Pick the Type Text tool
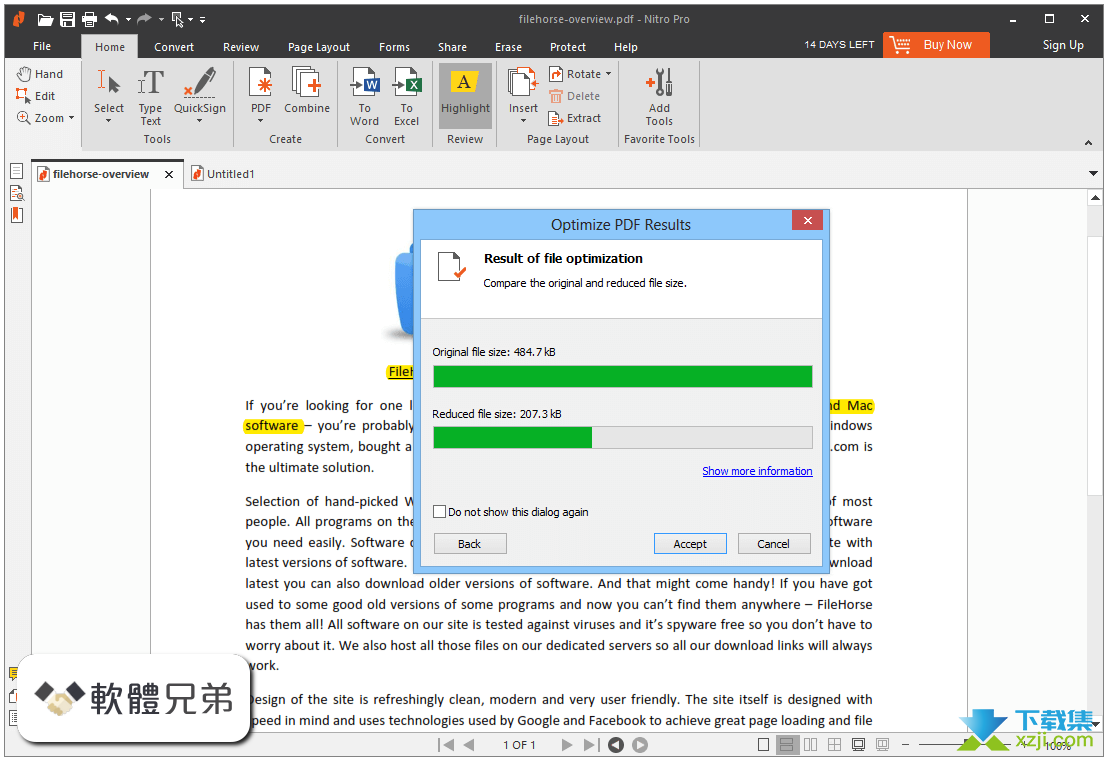This screenshot has height=760, width=1106. click(x=150, y=97)
